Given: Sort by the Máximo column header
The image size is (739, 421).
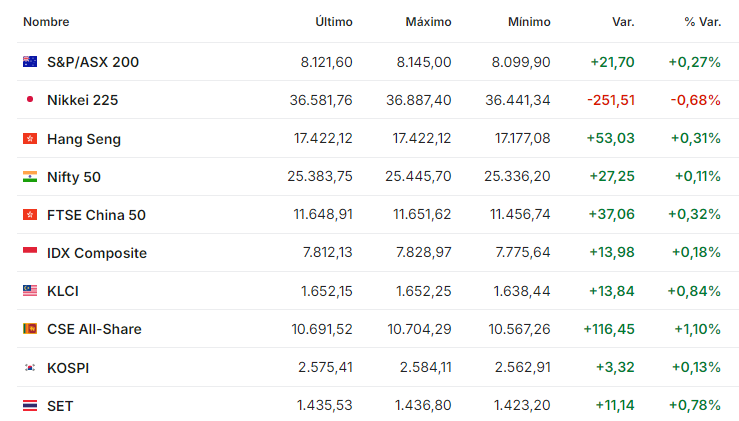Looking at the screenshot, I should pos(428,22).
